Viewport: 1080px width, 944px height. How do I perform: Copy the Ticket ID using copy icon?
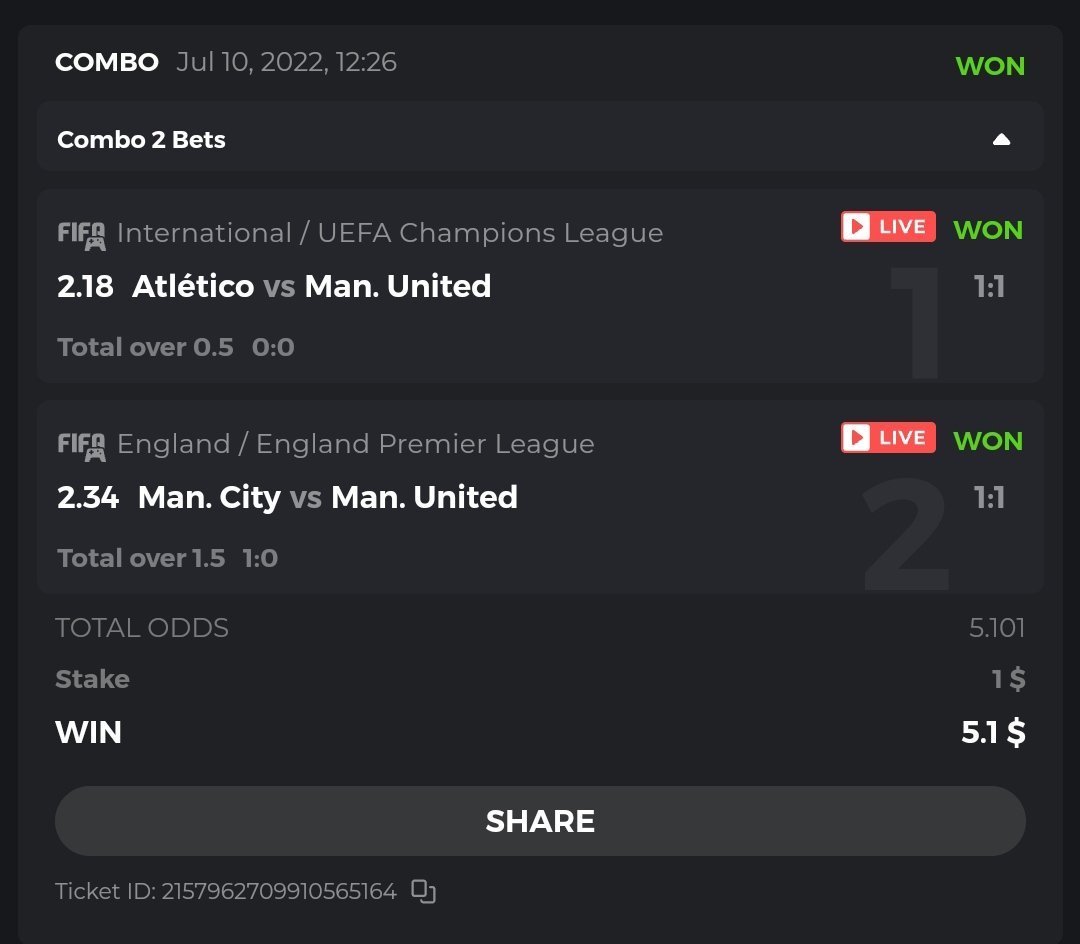pyautogui.click(x=424, y=891)
